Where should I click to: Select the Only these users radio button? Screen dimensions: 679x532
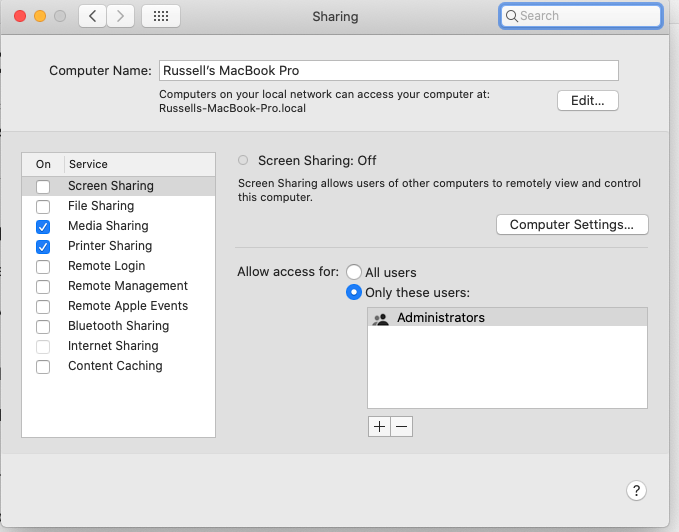coord(354,292)
